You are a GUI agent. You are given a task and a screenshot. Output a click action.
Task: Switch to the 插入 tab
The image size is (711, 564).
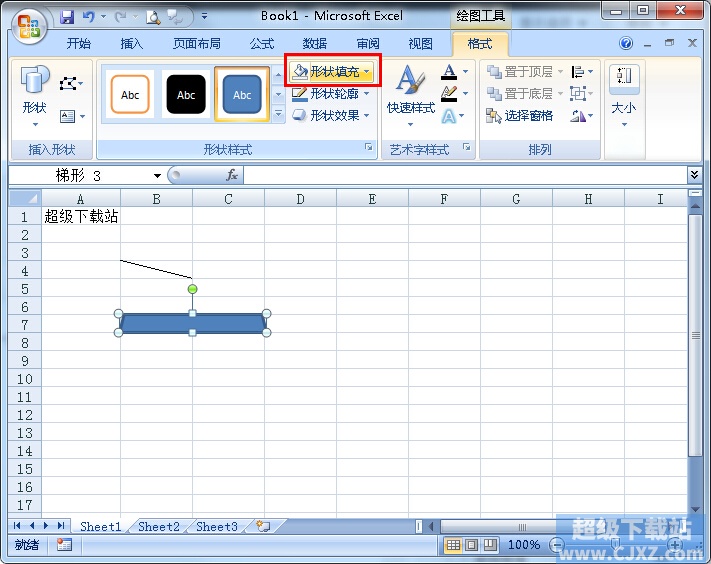(x=131, y=44)
